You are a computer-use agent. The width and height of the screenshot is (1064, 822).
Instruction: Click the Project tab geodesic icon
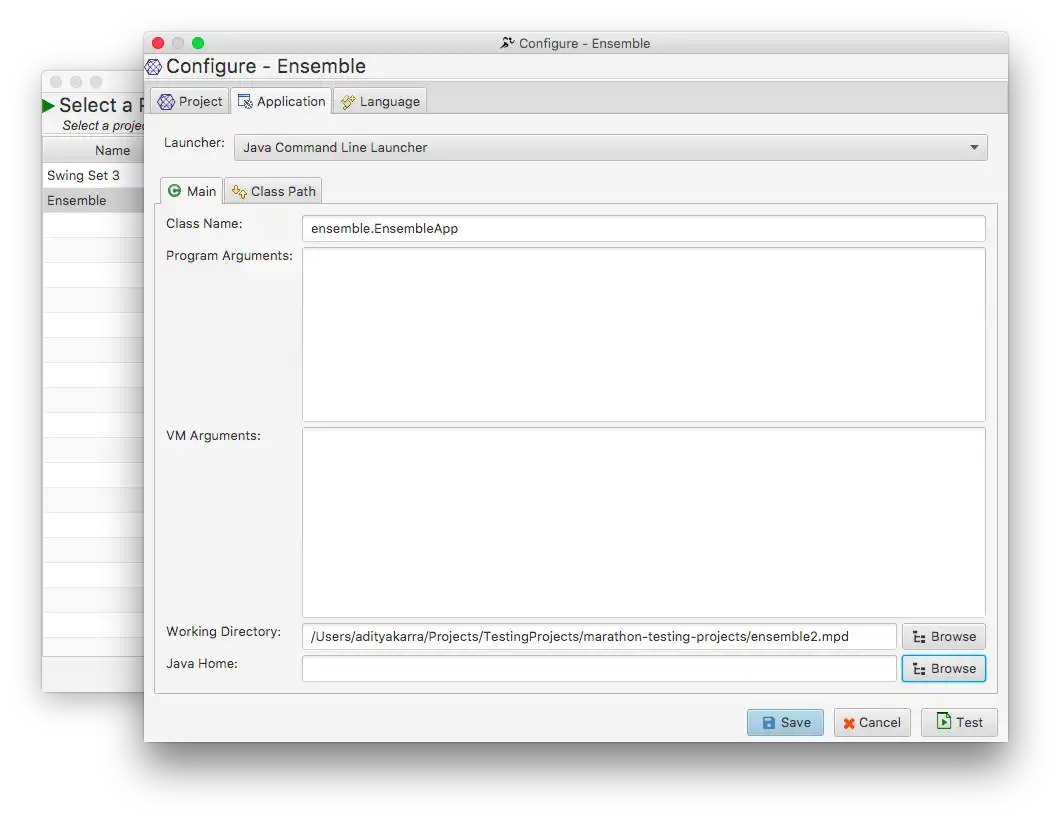tap(166, 102)
